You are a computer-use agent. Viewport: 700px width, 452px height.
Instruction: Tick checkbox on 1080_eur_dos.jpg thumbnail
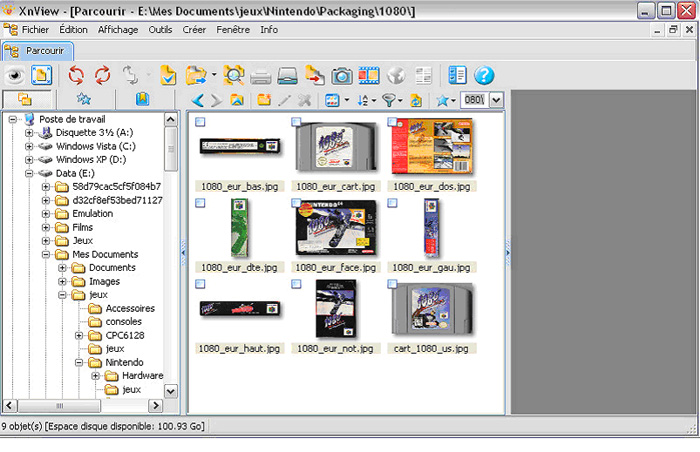pyautogui.click(x=392, y=122)
